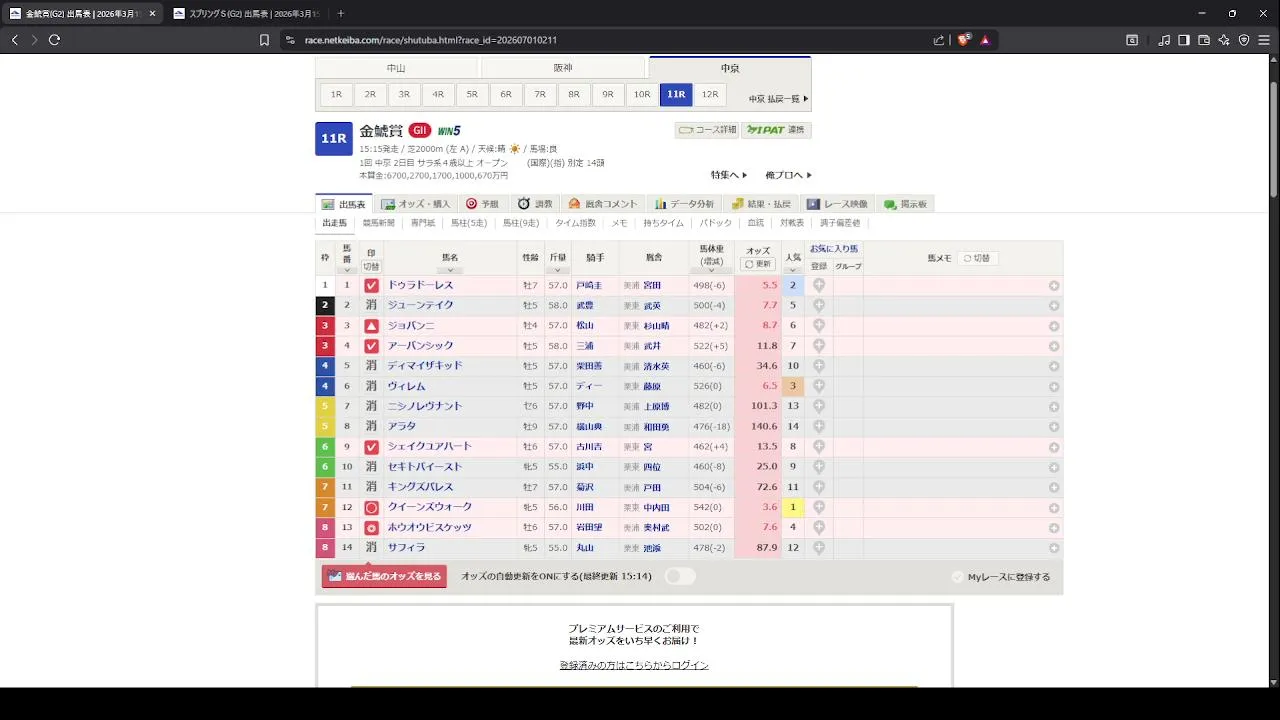Go back with the browser back arrow
The height and width of the screenshot is (720, 1280).
point(14,40)
